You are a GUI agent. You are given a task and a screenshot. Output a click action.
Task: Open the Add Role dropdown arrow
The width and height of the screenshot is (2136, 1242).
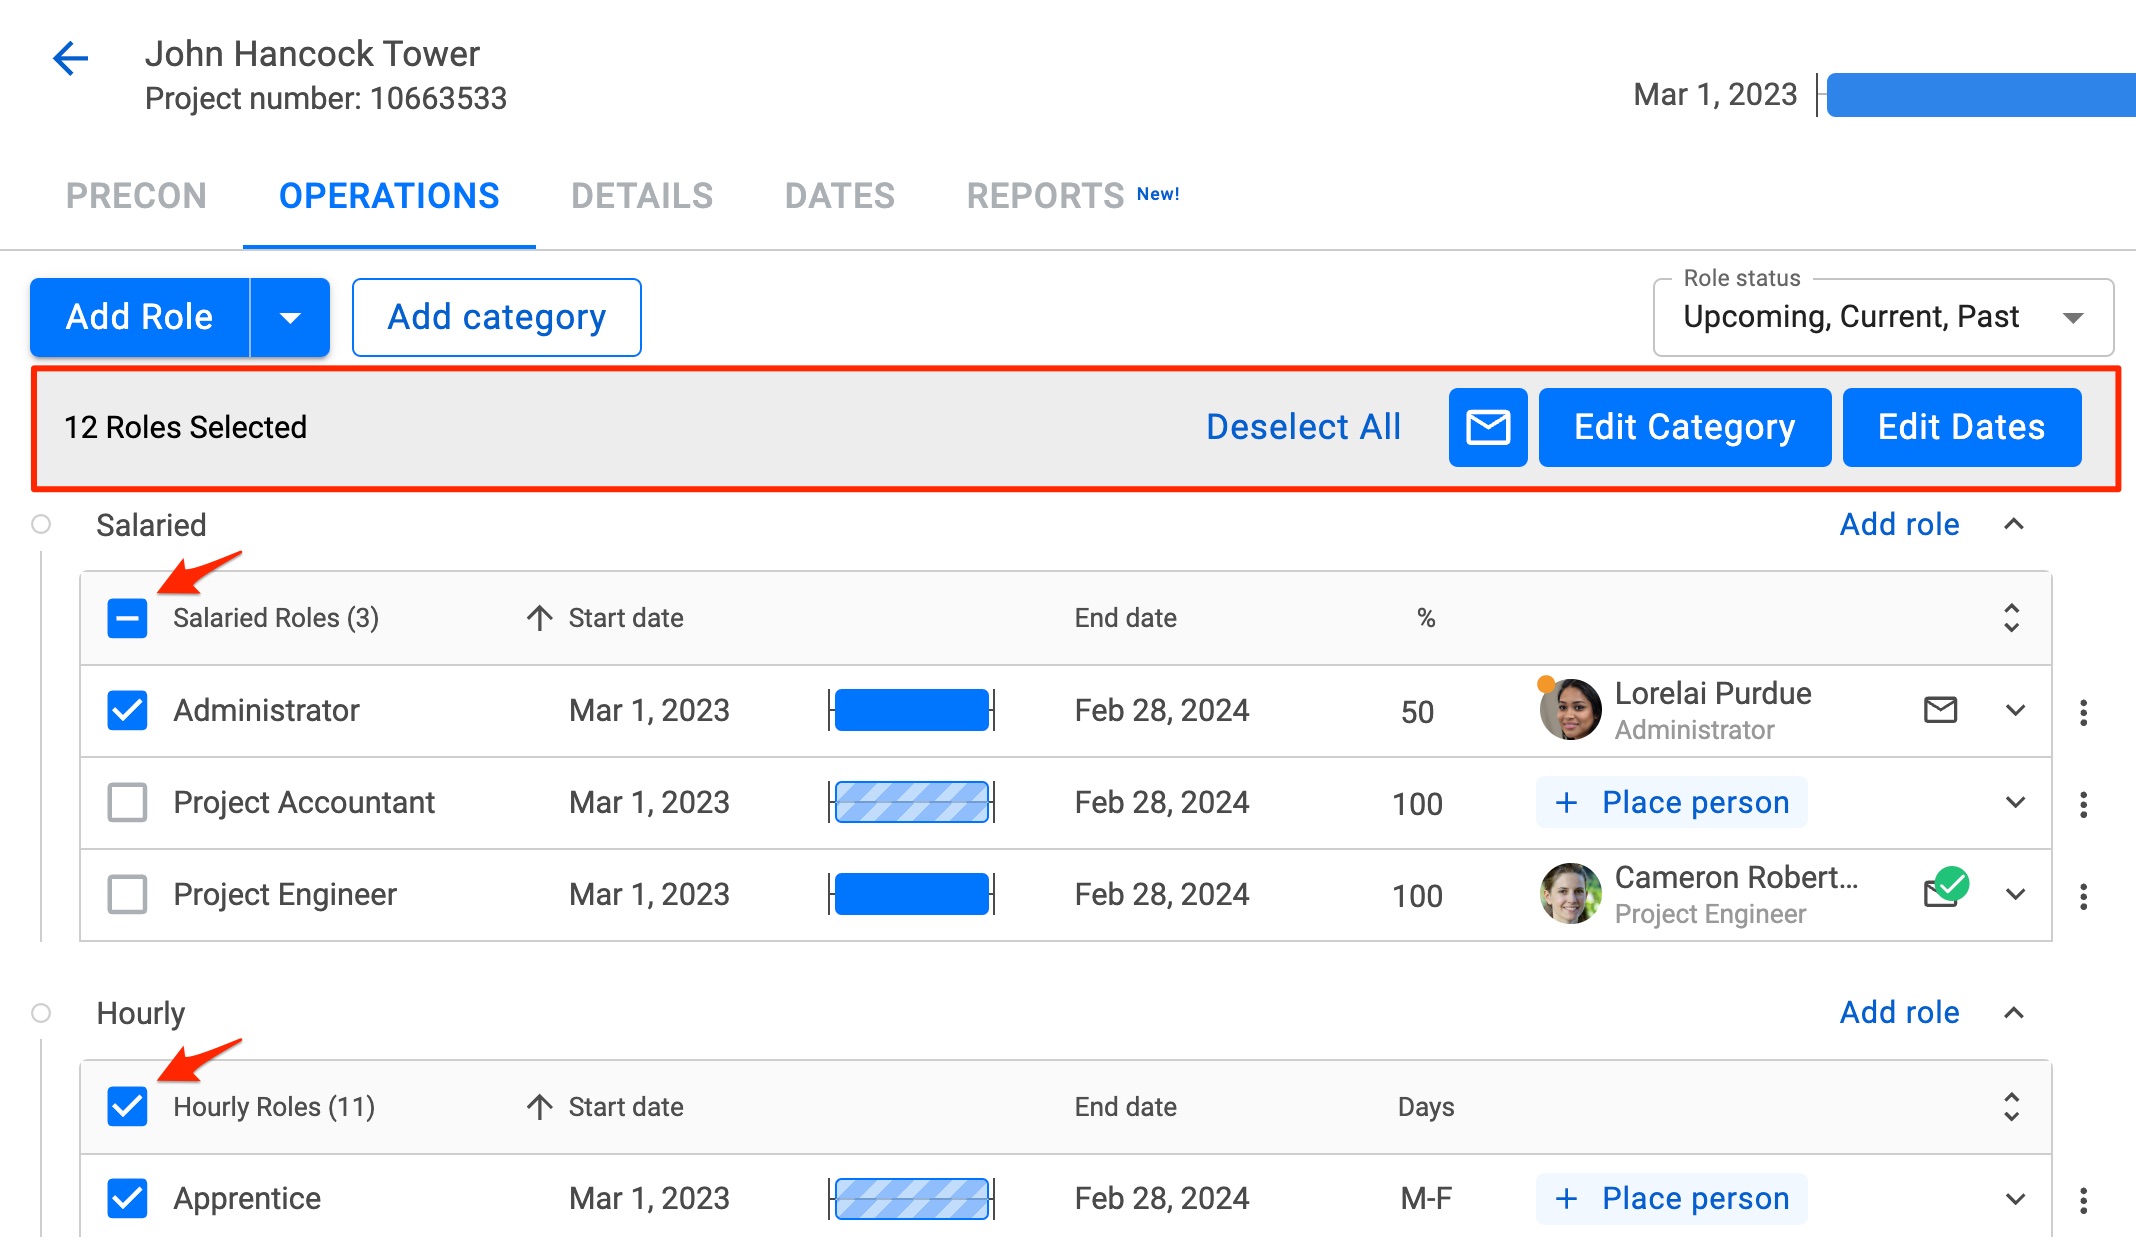click(290, 317)
